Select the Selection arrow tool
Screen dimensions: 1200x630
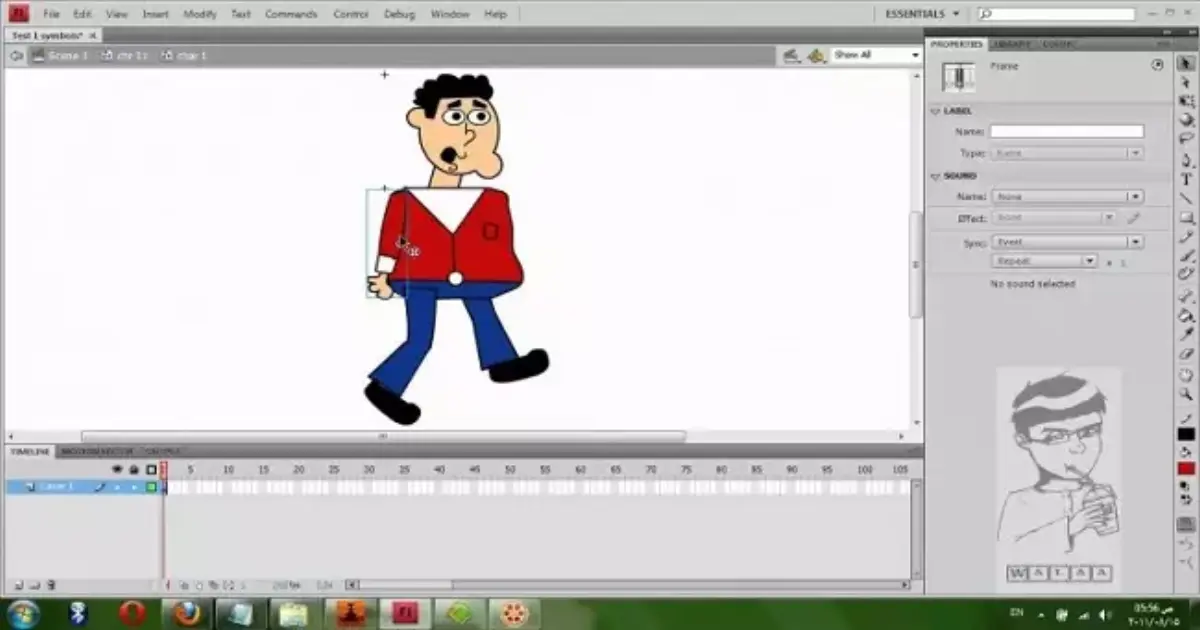tap(1187, 64)
